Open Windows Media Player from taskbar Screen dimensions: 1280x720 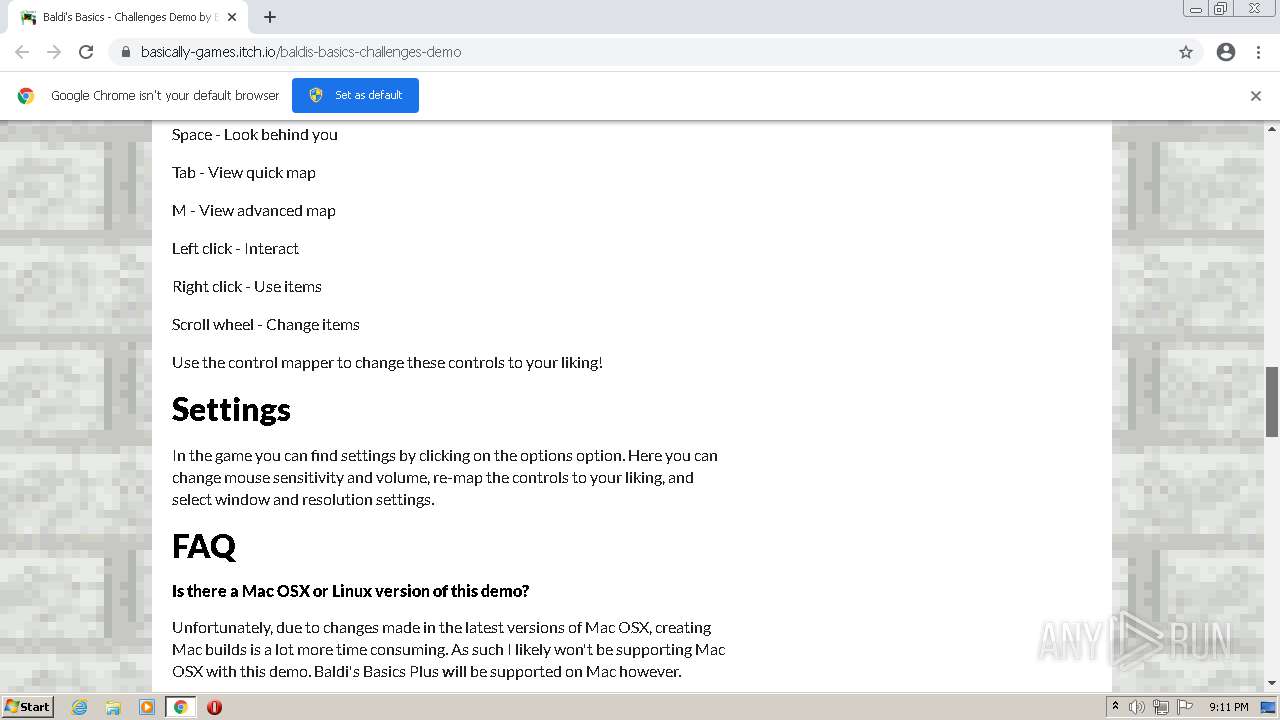point(147,707)
